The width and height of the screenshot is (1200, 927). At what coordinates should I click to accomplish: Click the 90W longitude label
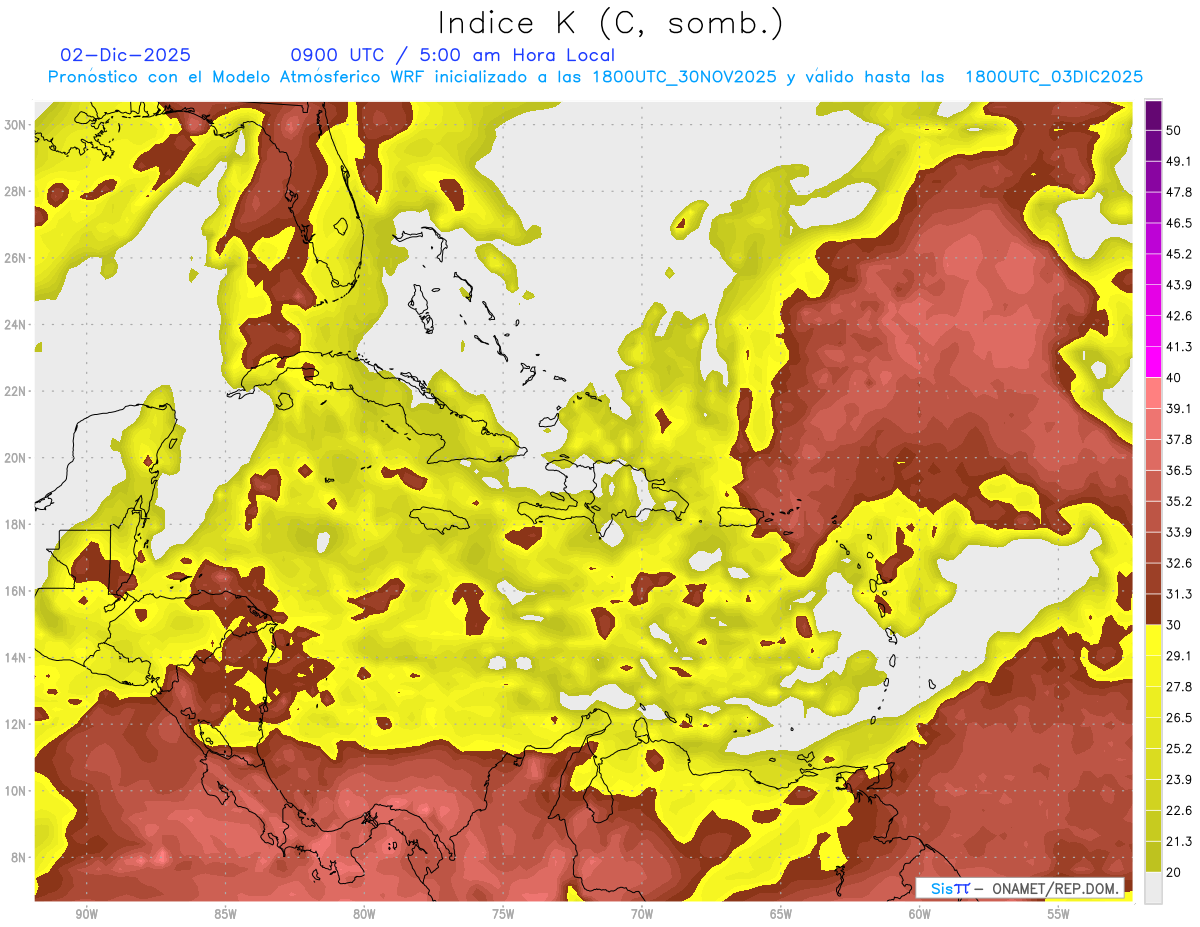pyautogui.click(x=86, y=914)
